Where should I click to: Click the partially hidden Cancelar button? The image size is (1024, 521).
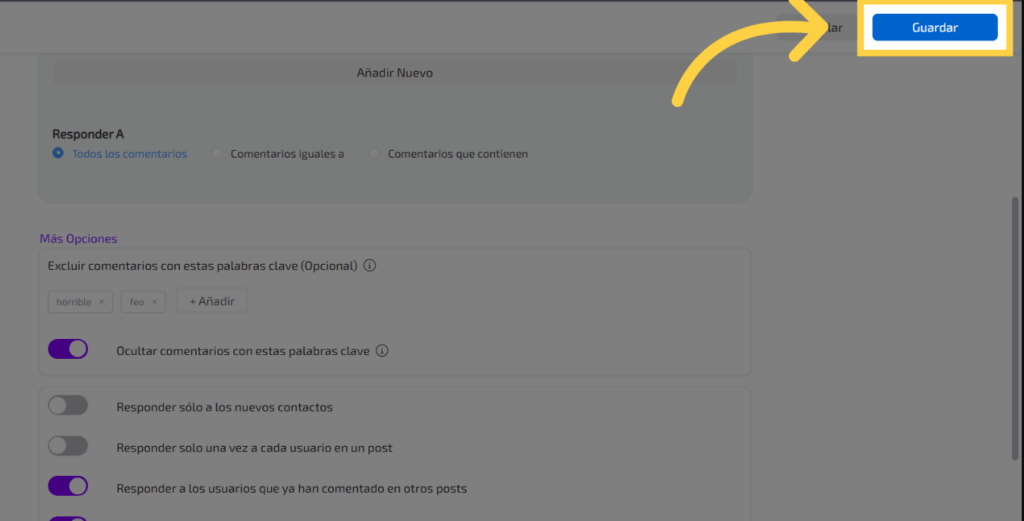[832, 28]
